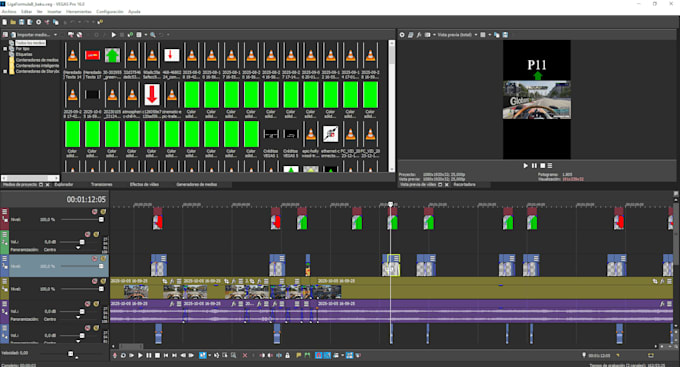Open overlays grid dropdown in preview toolbar

pyautogui.click(x=490, y=35)
